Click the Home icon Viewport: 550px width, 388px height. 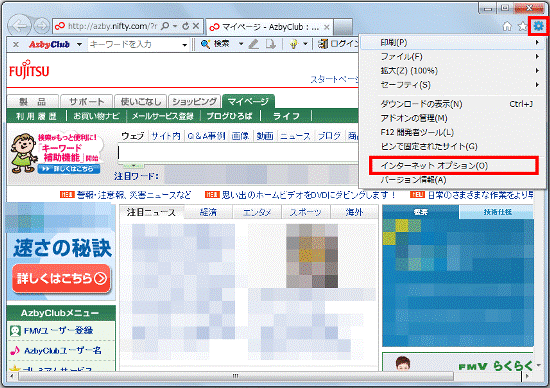[507, 26]
